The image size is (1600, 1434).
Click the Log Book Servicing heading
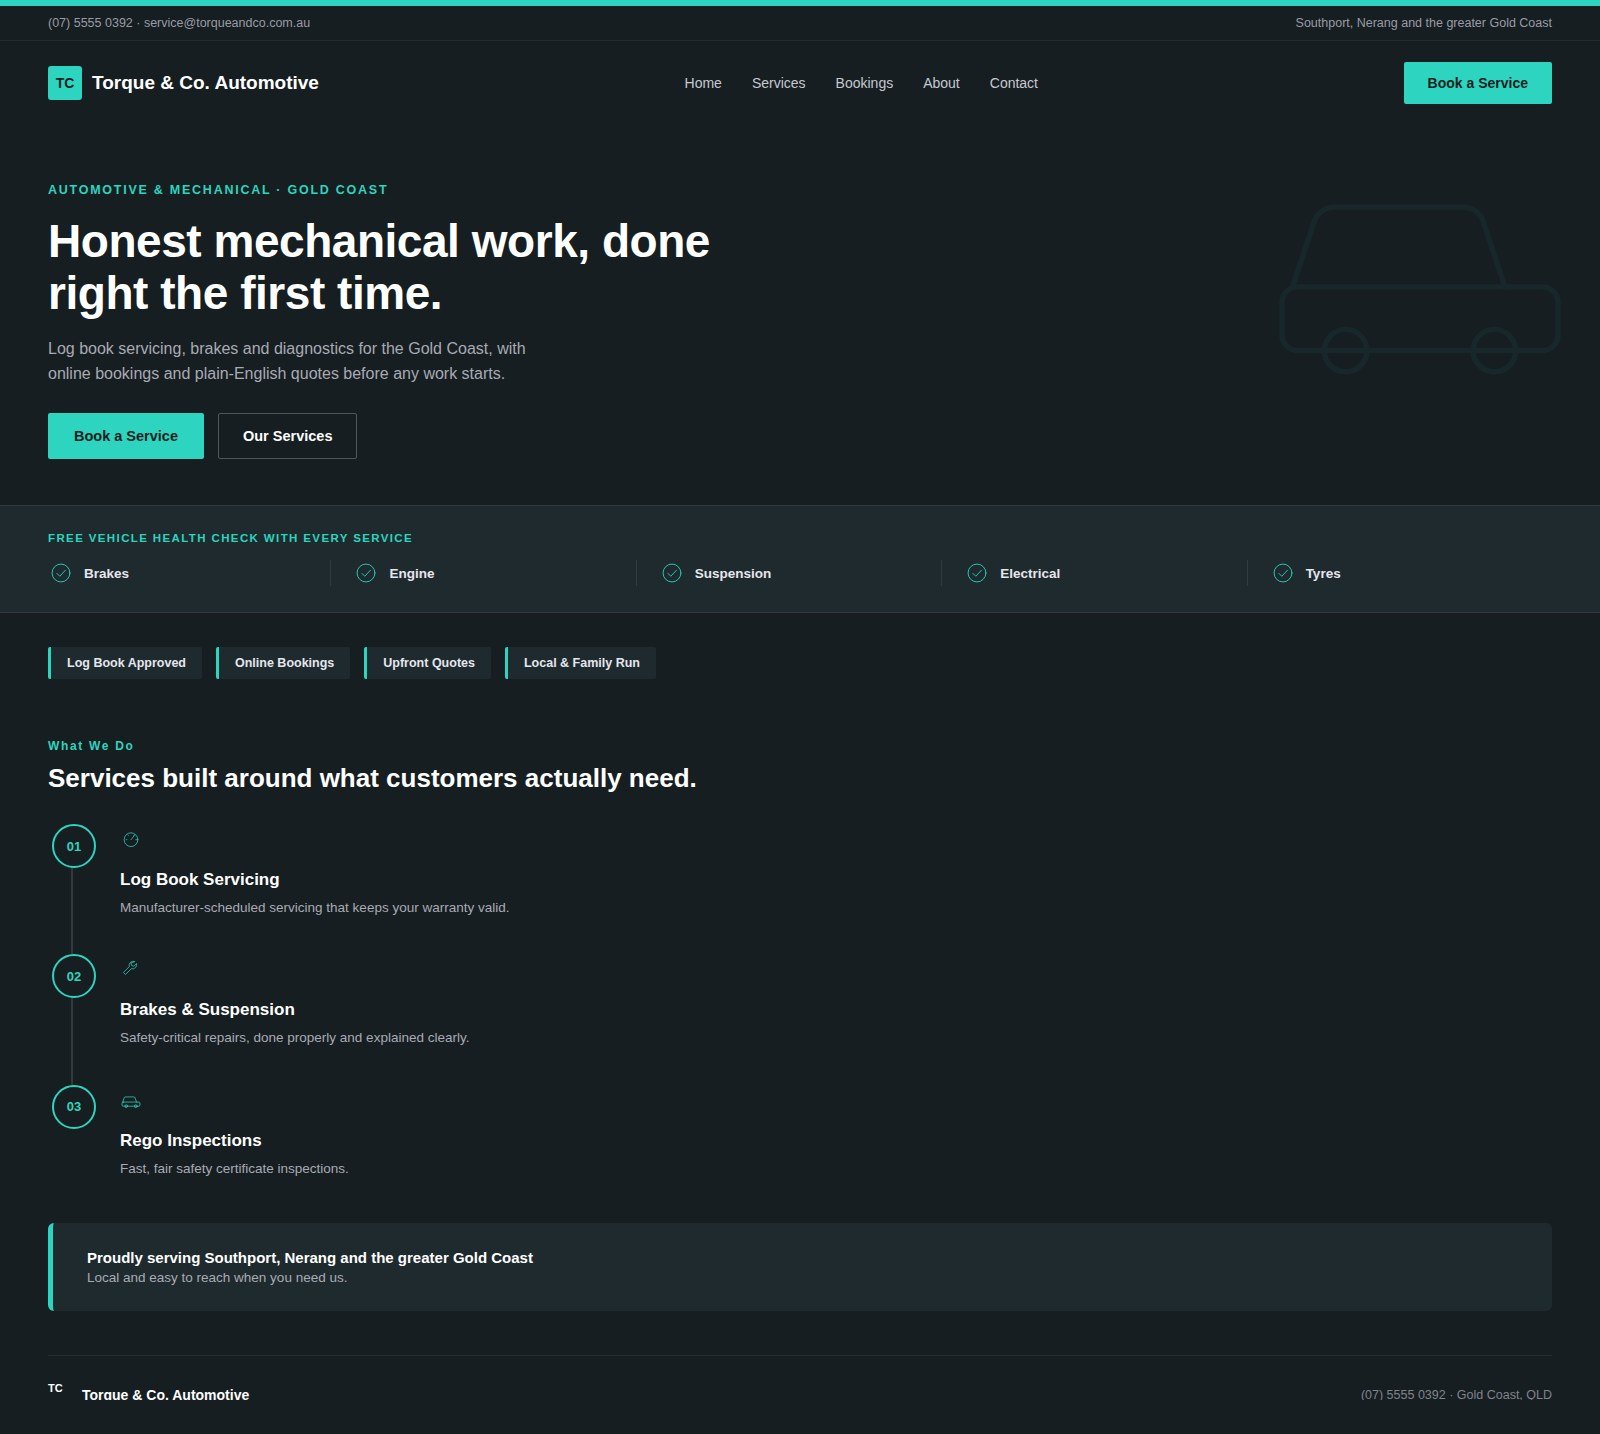(200, 879)
